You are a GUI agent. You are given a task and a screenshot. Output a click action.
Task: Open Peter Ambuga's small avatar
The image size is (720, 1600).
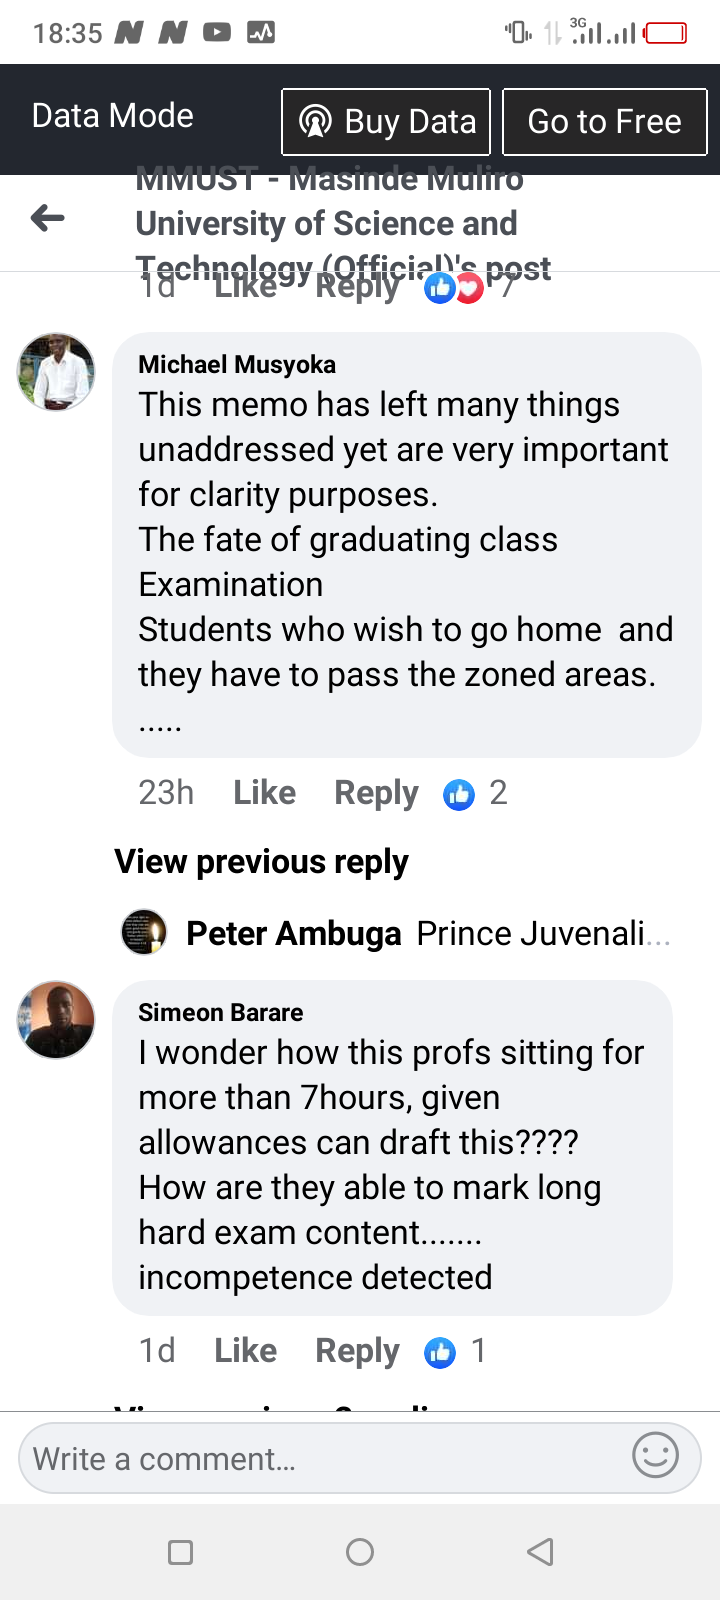[x=144, y=932]
